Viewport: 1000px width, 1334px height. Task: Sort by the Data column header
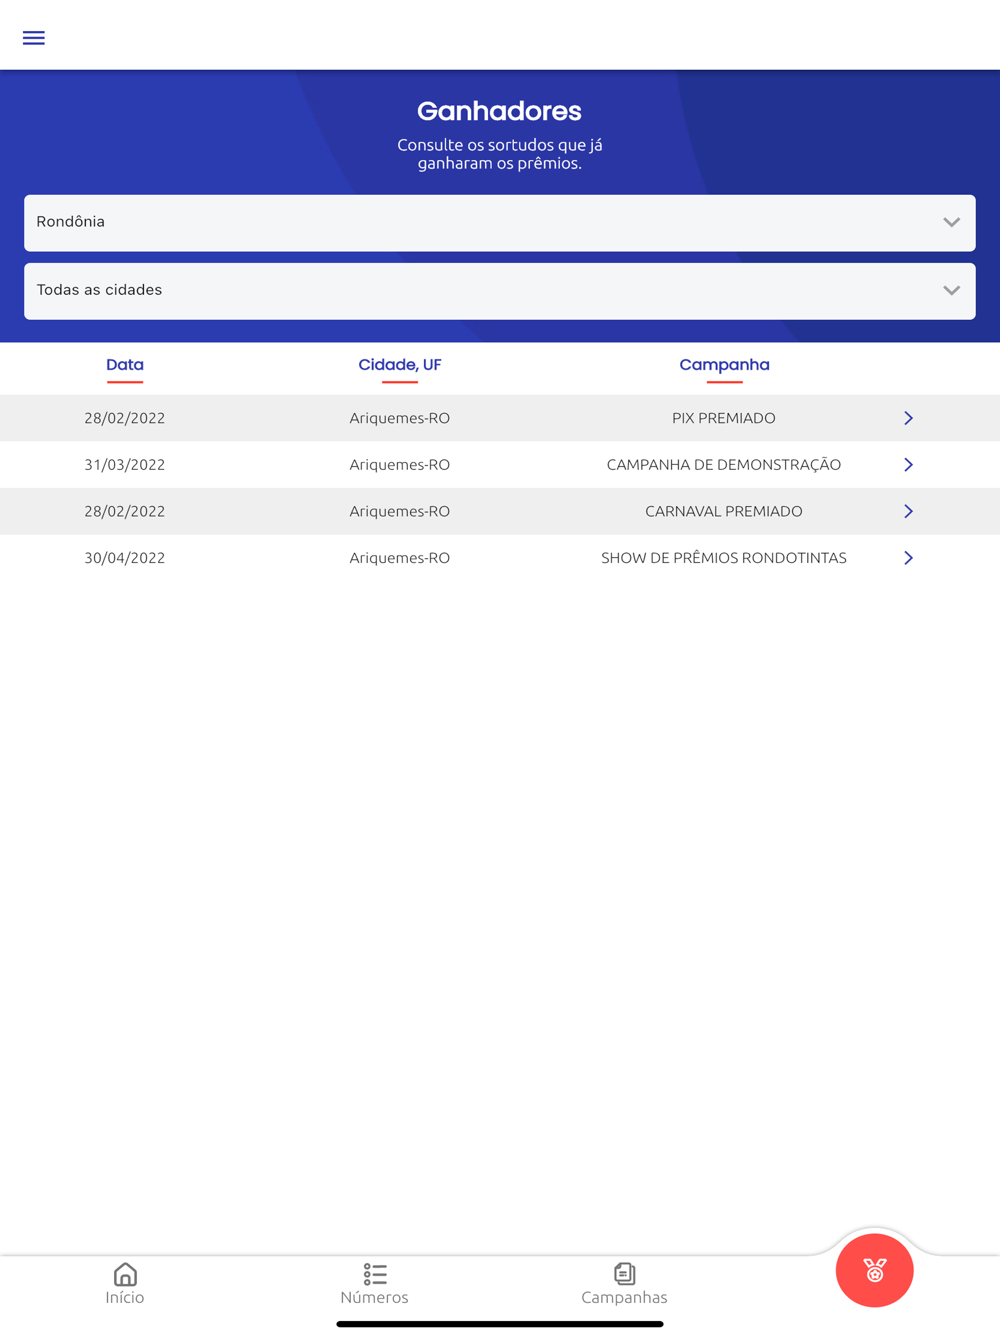pyautogui.click(x=125, y=365)
